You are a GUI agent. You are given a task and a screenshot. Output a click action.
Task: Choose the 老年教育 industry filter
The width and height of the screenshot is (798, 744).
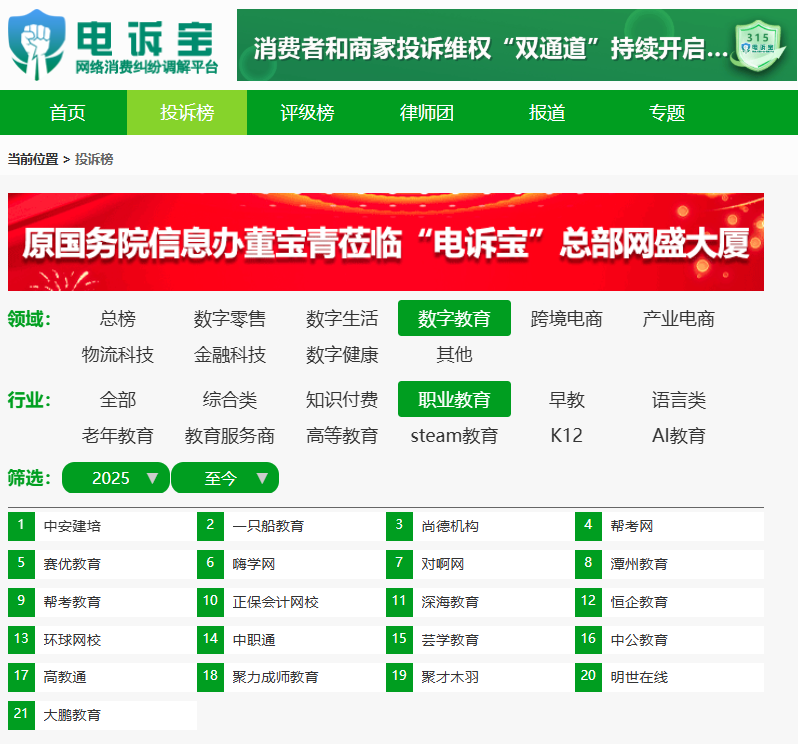pos(118,436)
